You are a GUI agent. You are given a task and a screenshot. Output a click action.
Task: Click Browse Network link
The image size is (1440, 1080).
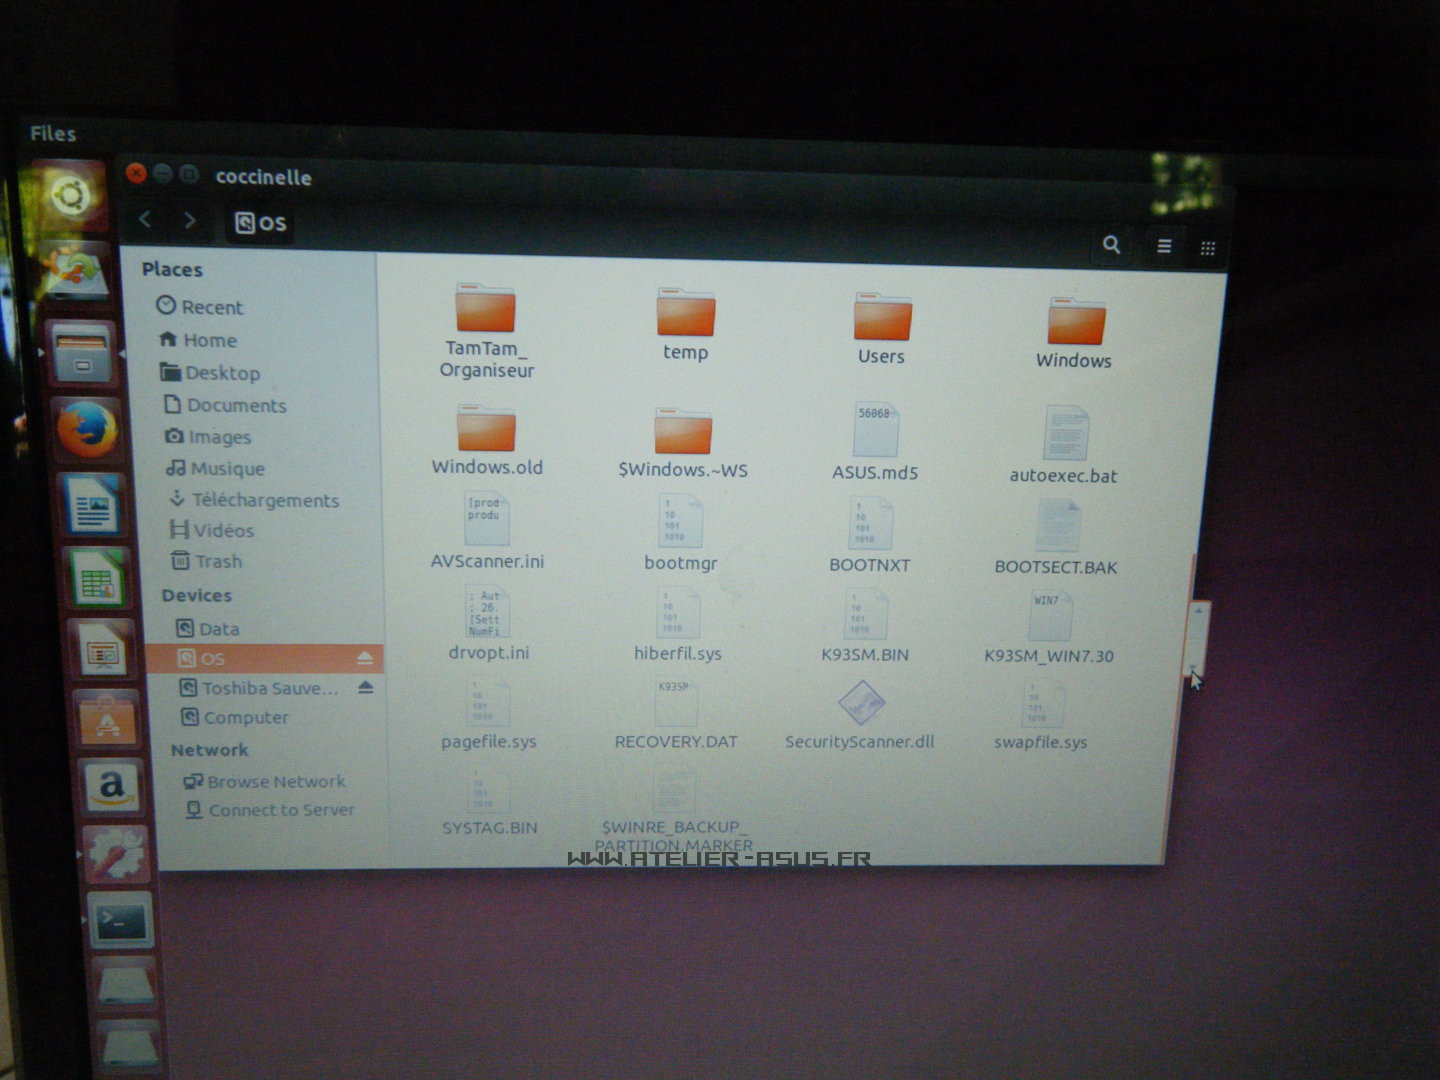coord(275,782)
